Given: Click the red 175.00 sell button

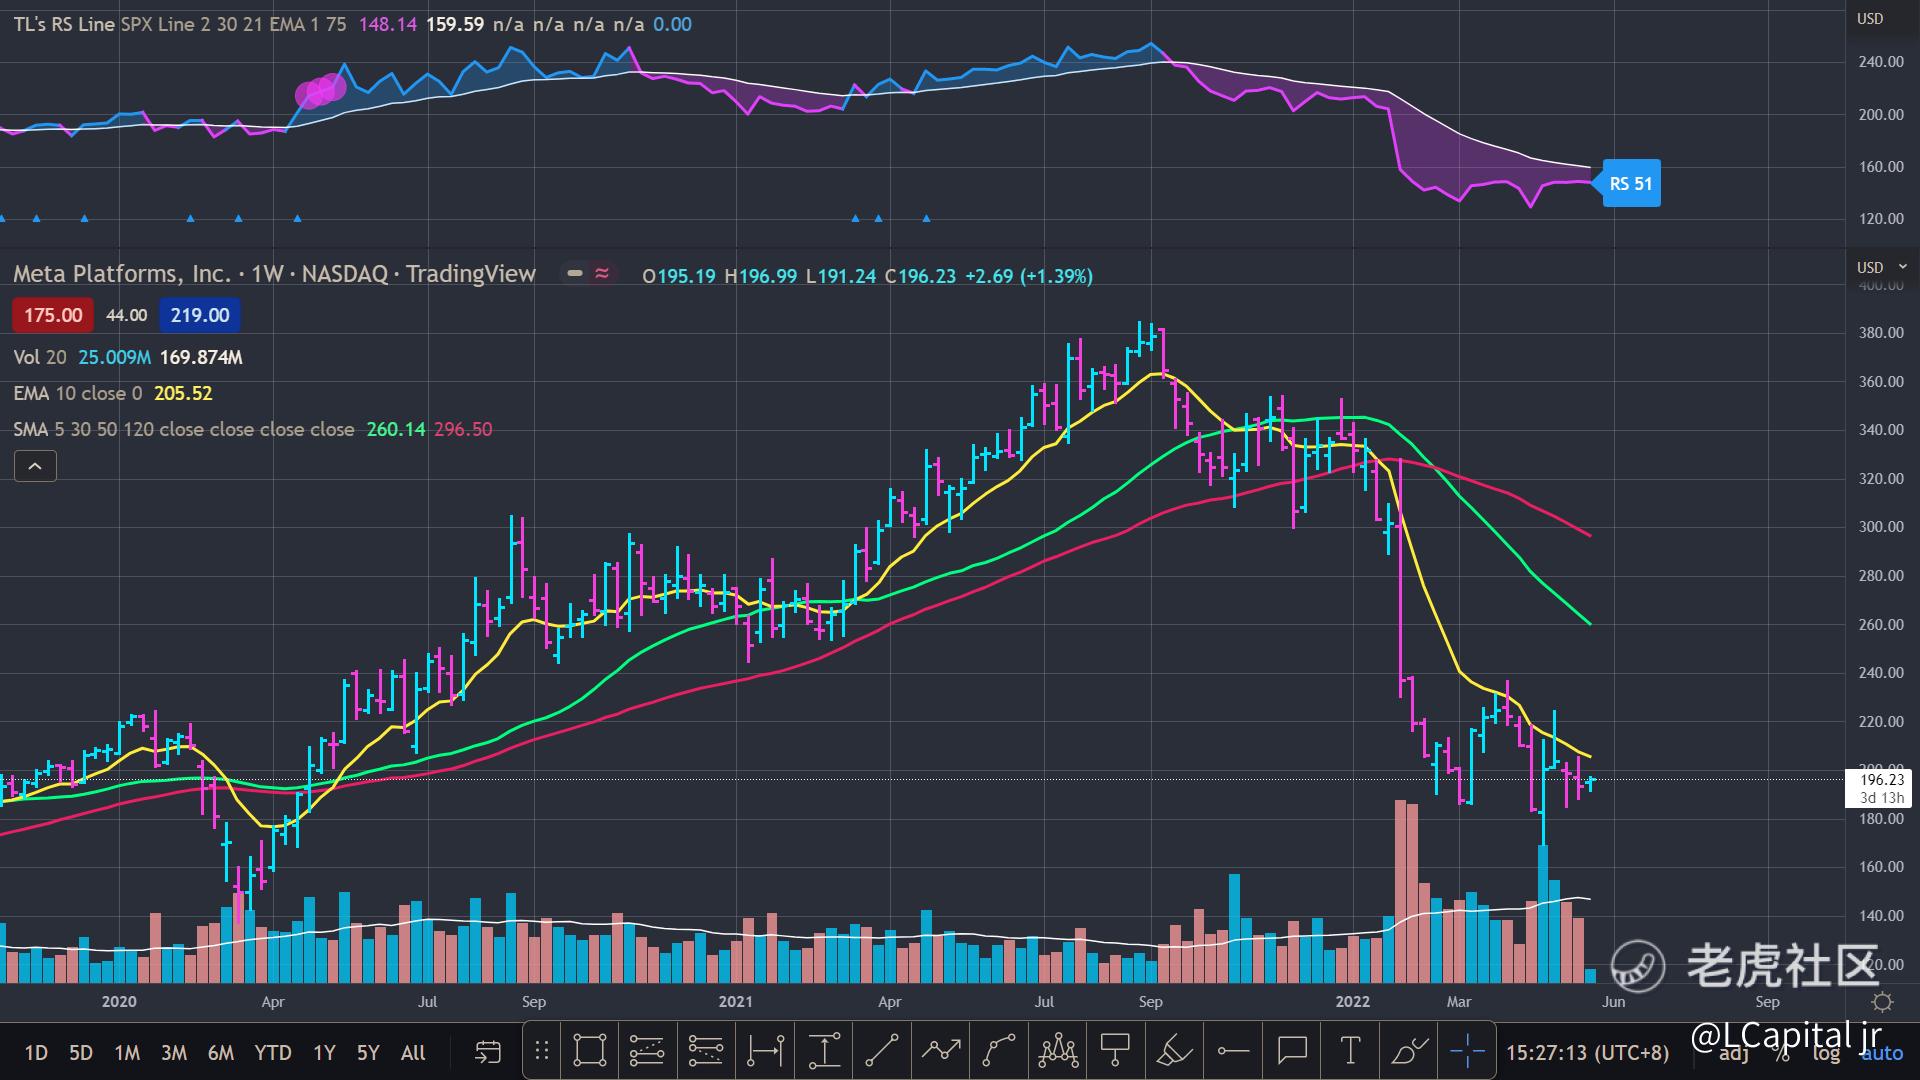Looking at the screenshot, I should (53, 315).
